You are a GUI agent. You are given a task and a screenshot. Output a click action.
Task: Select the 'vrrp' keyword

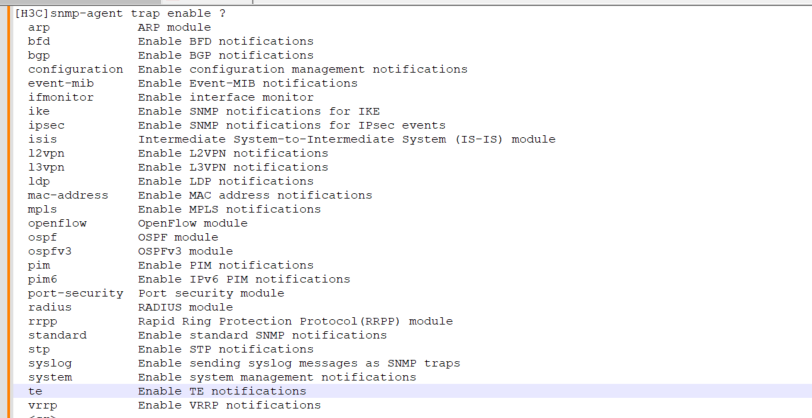42,405
